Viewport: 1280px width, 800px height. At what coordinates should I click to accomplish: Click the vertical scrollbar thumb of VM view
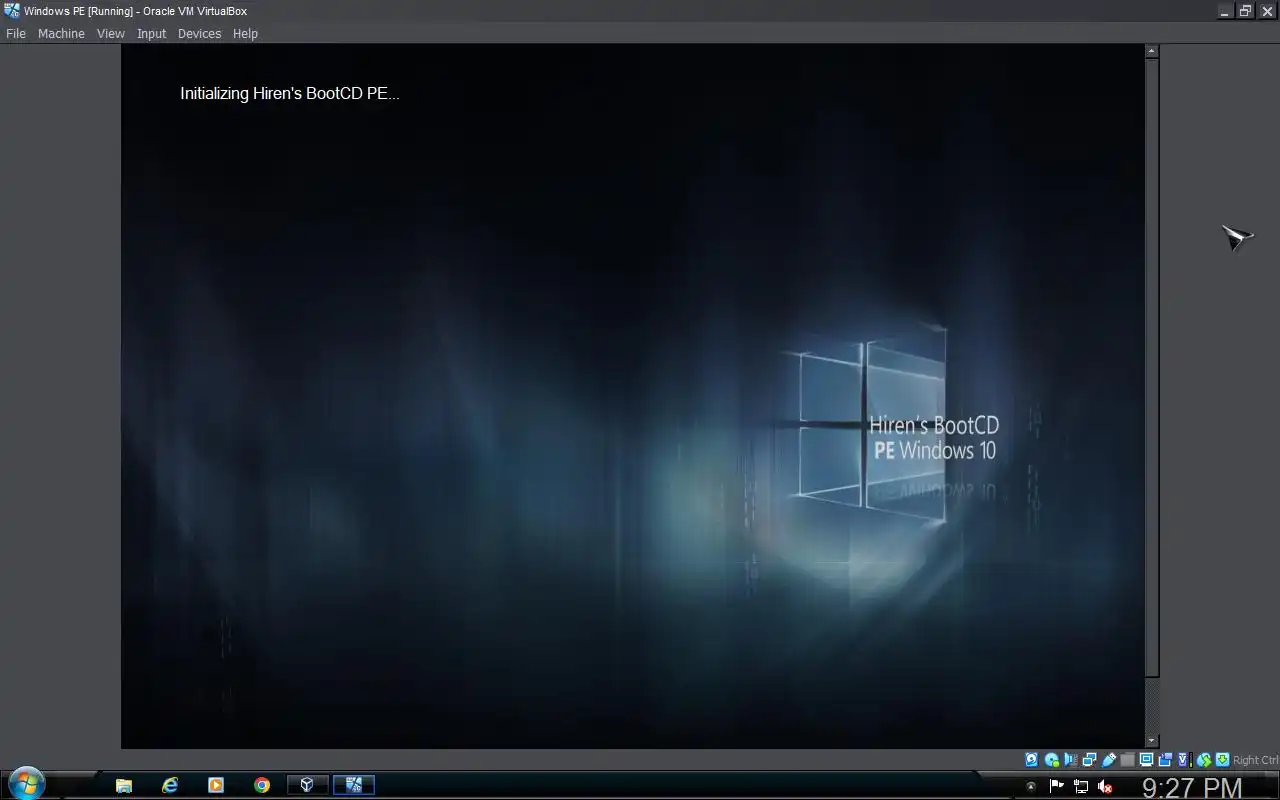coord(1151,367)
